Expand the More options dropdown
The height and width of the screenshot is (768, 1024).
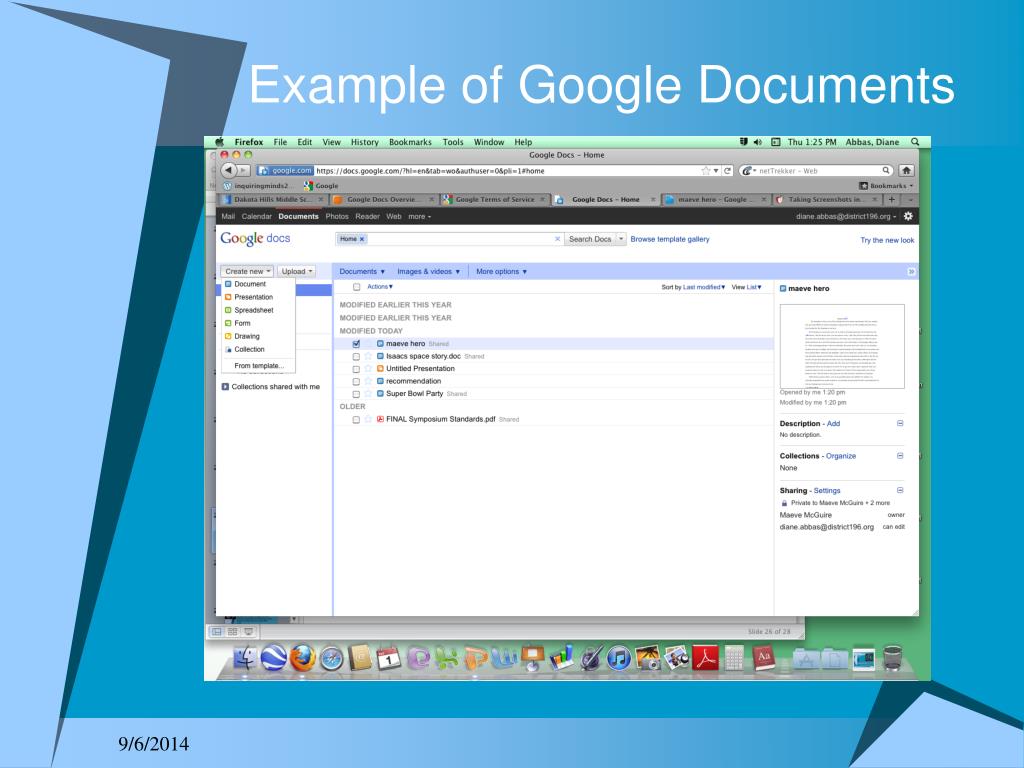click(x=501, y=272)
